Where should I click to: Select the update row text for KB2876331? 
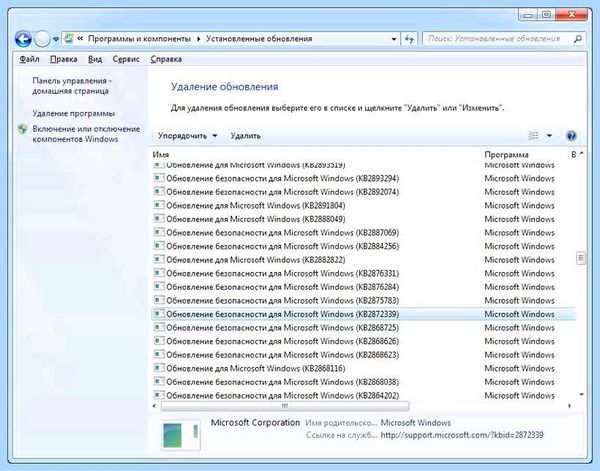[282, 273]
